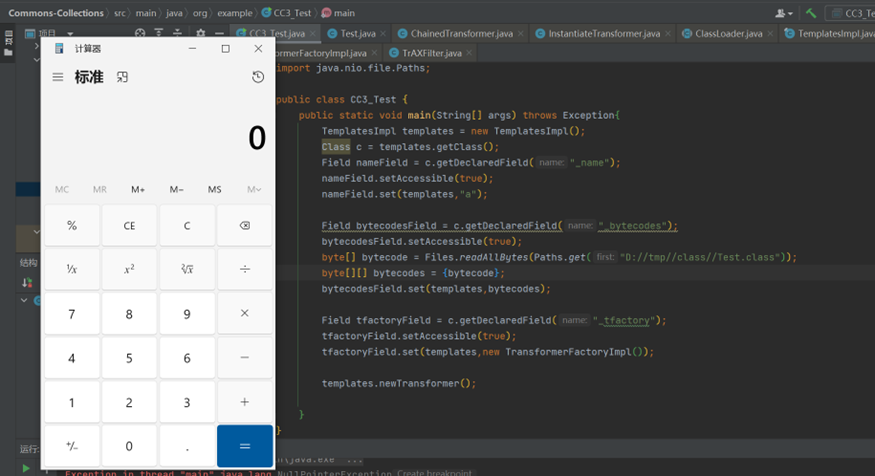Image resolution: width=875 pixels, height=476 pixels.
Task: Click the "_bytecodes" string in the editor
Action: pos(633,225)
